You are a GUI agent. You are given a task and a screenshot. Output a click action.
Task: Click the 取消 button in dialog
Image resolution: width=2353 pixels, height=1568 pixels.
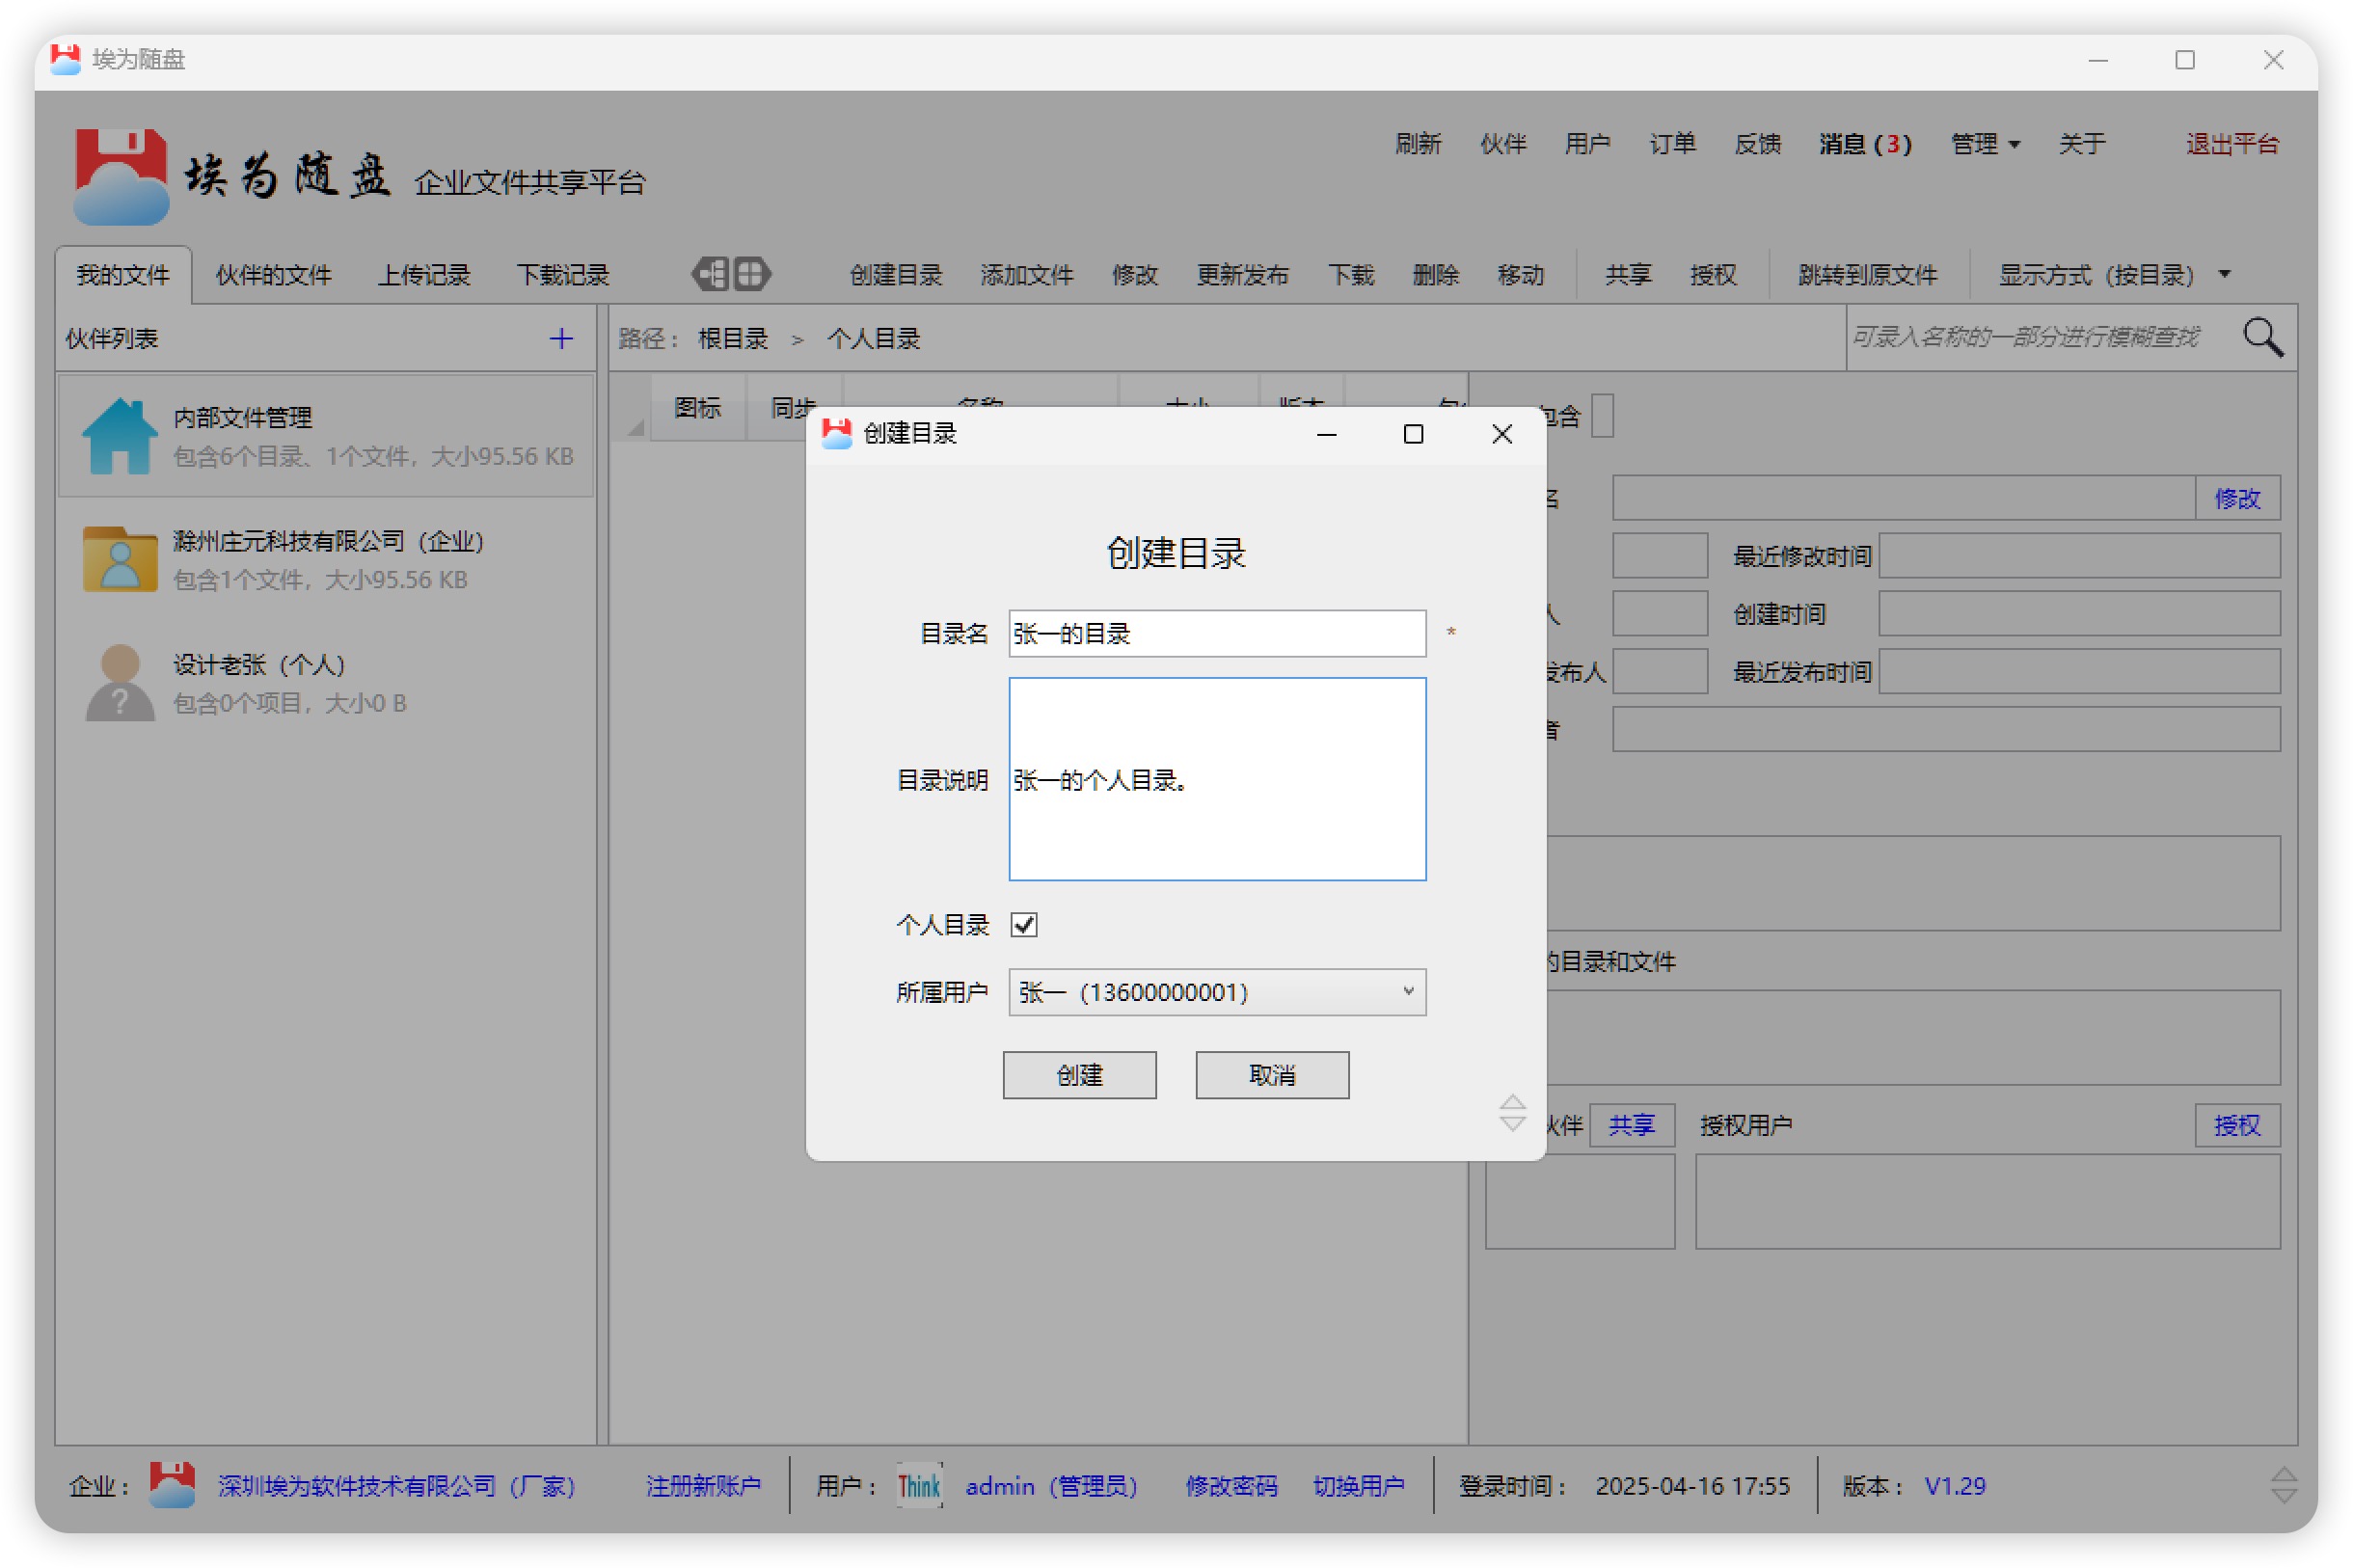click(x=1272, y=1075)
